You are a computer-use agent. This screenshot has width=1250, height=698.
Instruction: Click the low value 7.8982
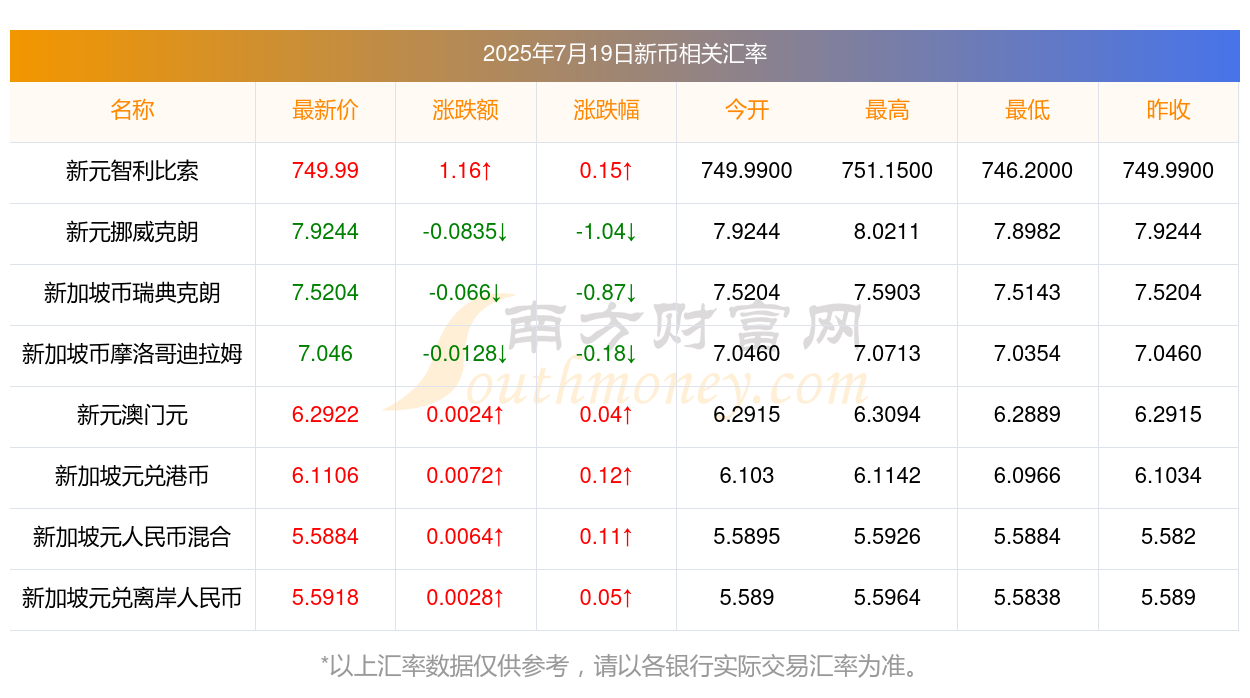point(1028,232)
